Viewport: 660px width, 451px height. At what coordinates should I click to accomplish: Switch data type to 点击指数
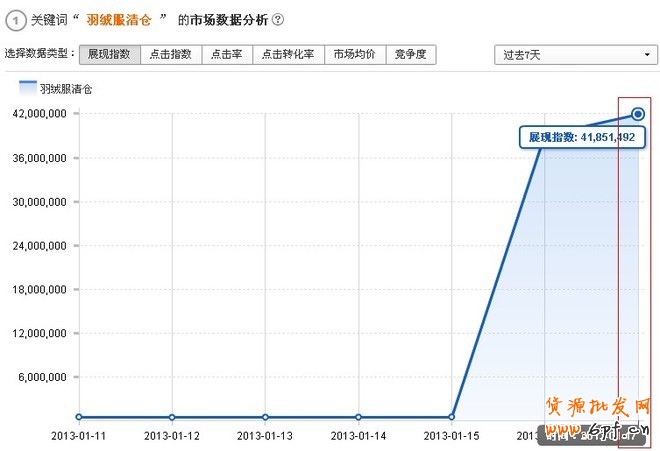point(170,54)
